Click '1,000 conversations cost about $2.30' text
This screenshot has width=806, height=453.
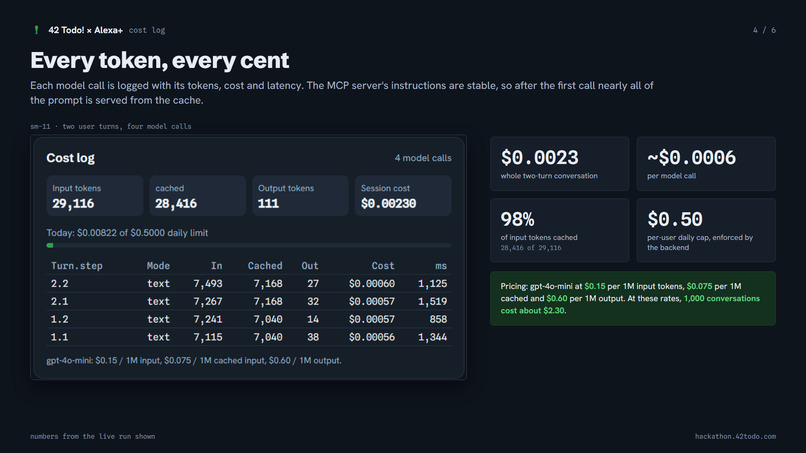coord(630,304)
